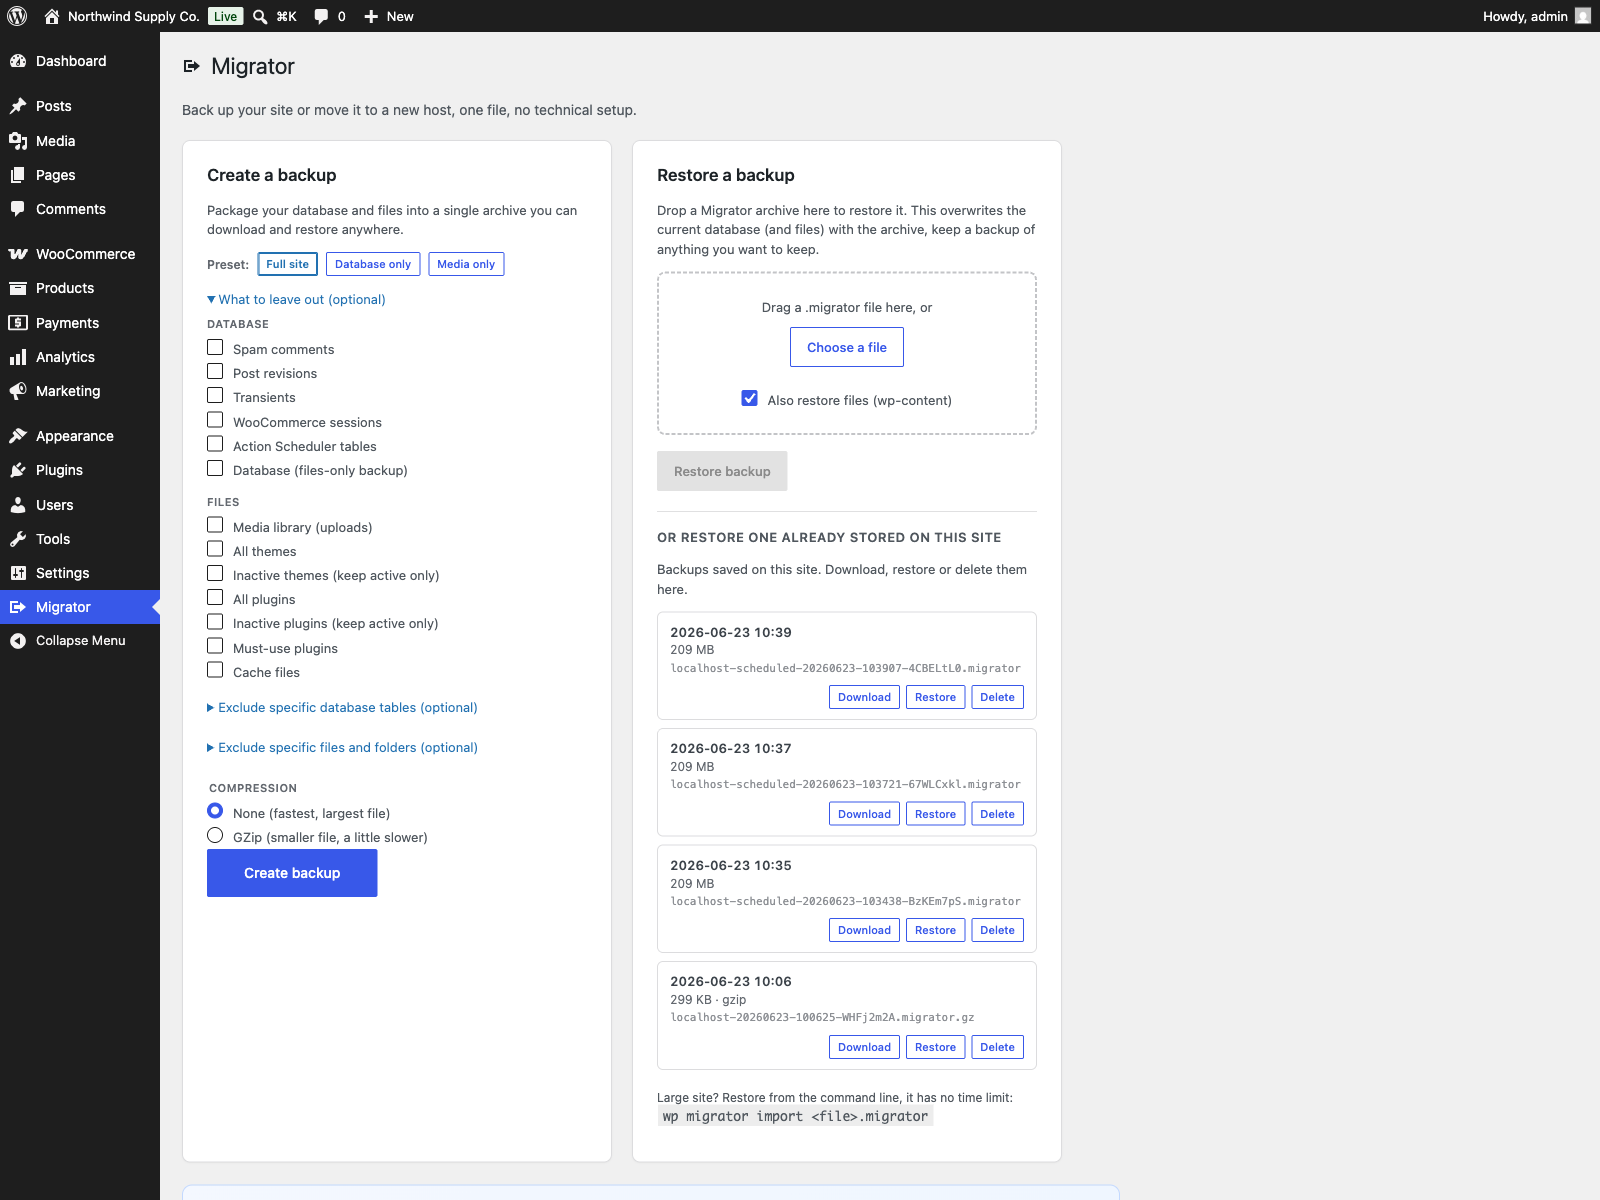The height and width of the screenshot is (1200, 1600).
Task: Click the Migrator icon beside page title
Action: pos(192,66)
